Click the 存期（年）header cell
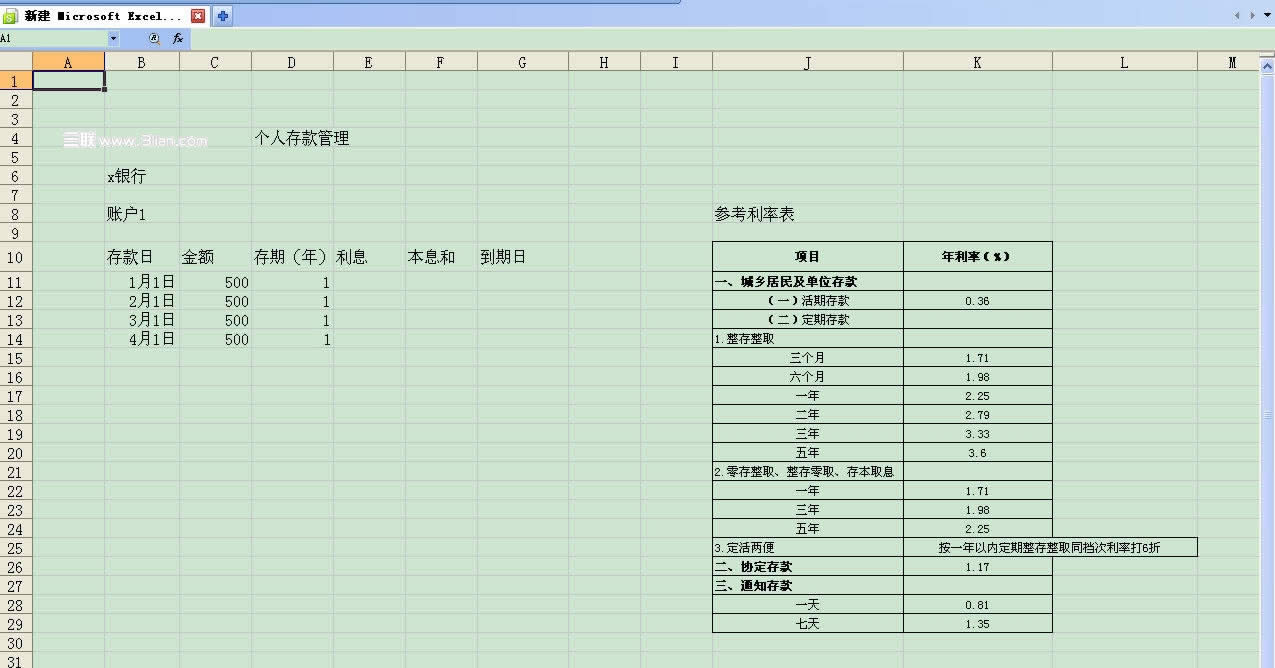This screenshot has height=668, width=1275. click(x=292, y=257)
